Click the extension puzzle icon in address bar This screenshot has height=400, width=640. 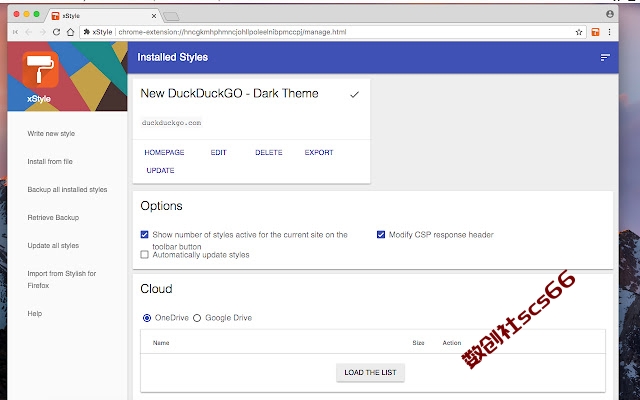87,31
